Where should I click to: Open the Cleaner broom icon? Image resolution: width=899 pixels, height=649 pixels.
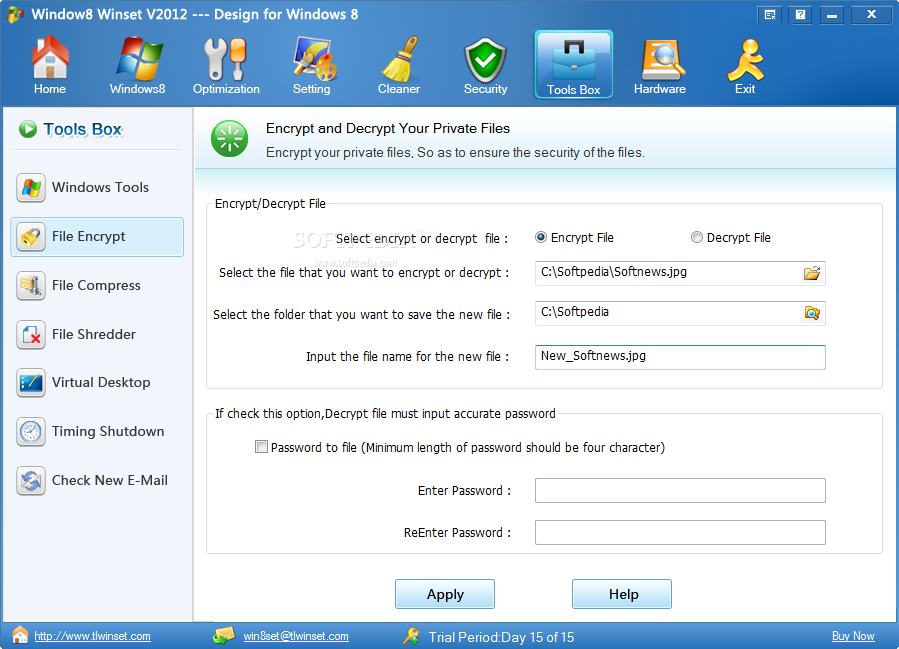click(x=400, y=59)
